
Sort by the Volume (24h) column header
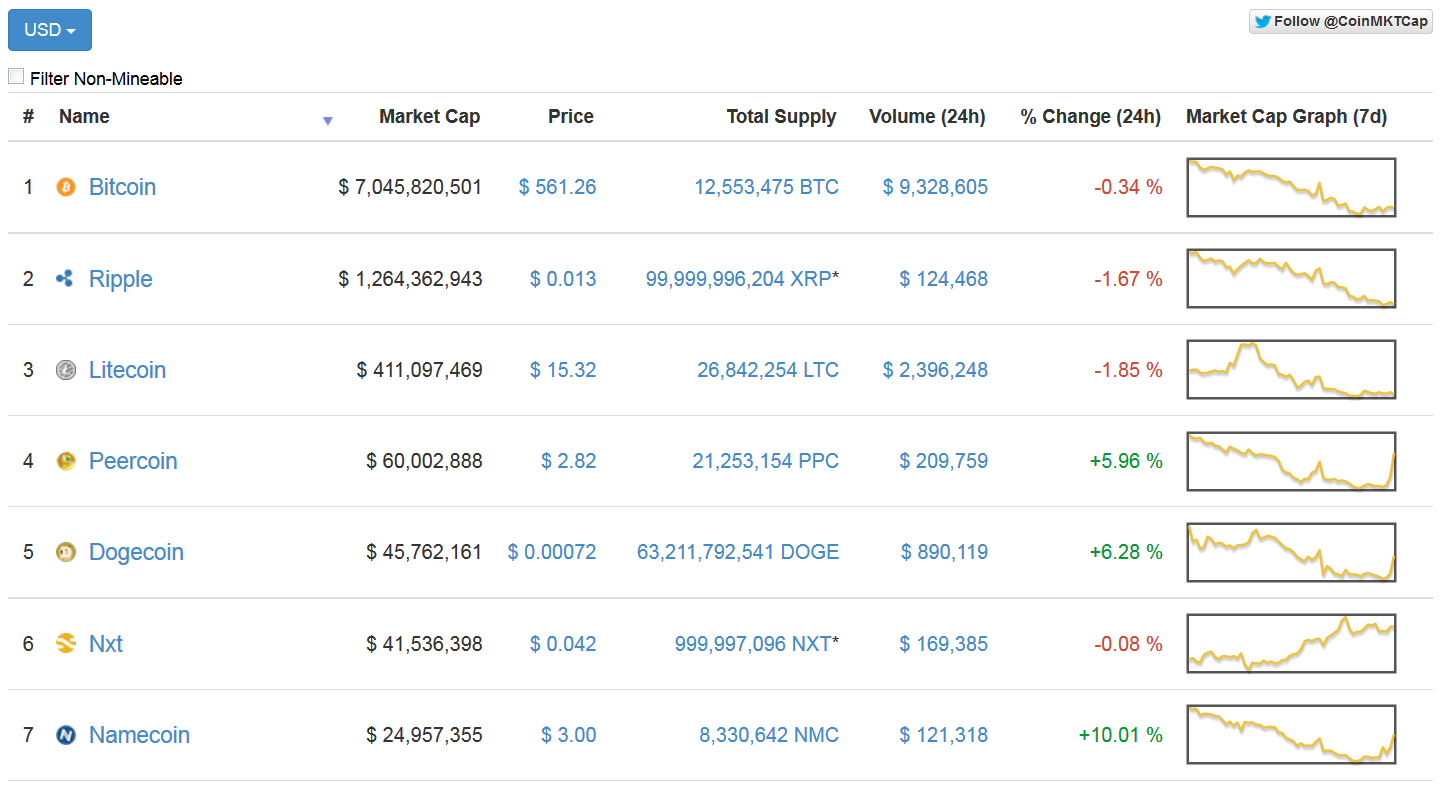click(x=927, y=117)
